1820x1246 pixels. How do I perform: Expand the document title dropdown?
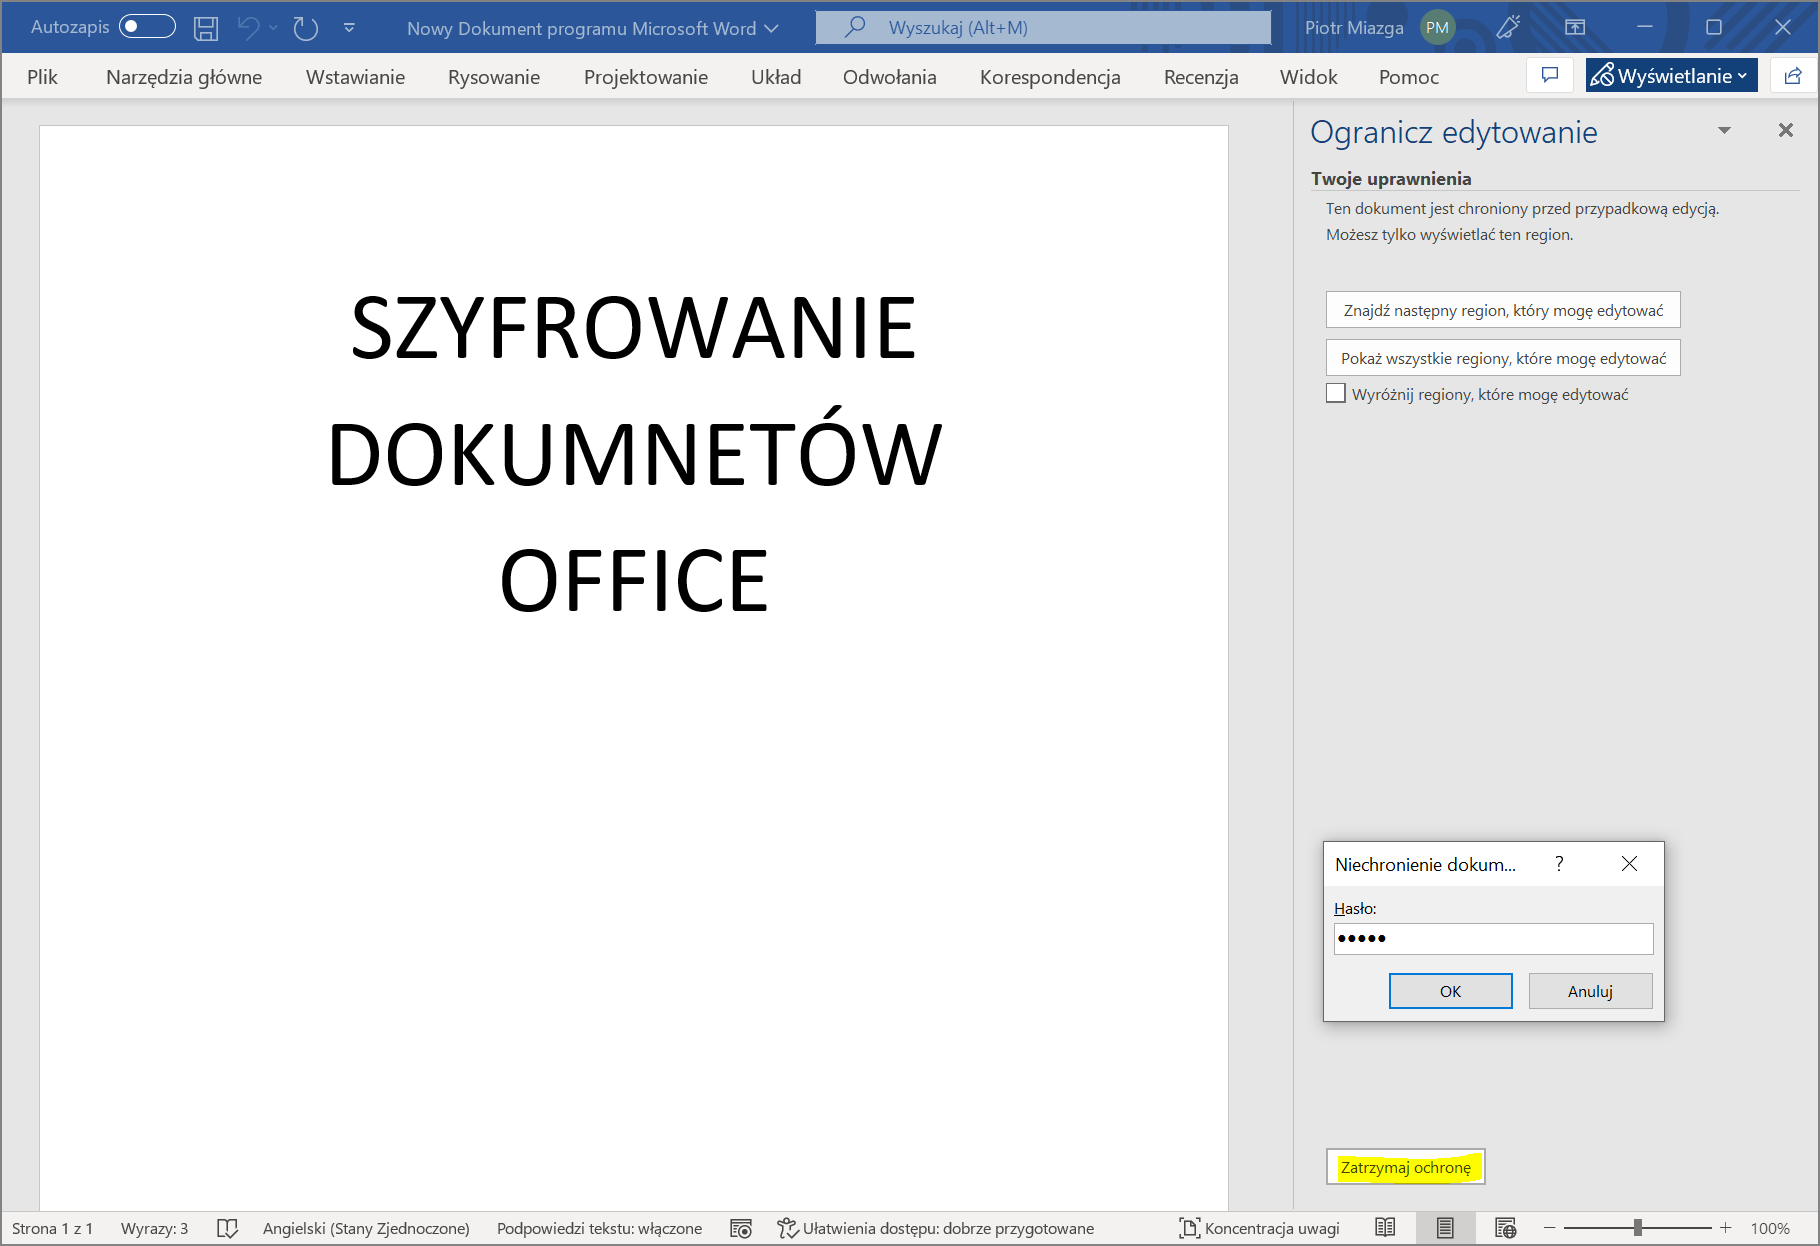(771, 28)
